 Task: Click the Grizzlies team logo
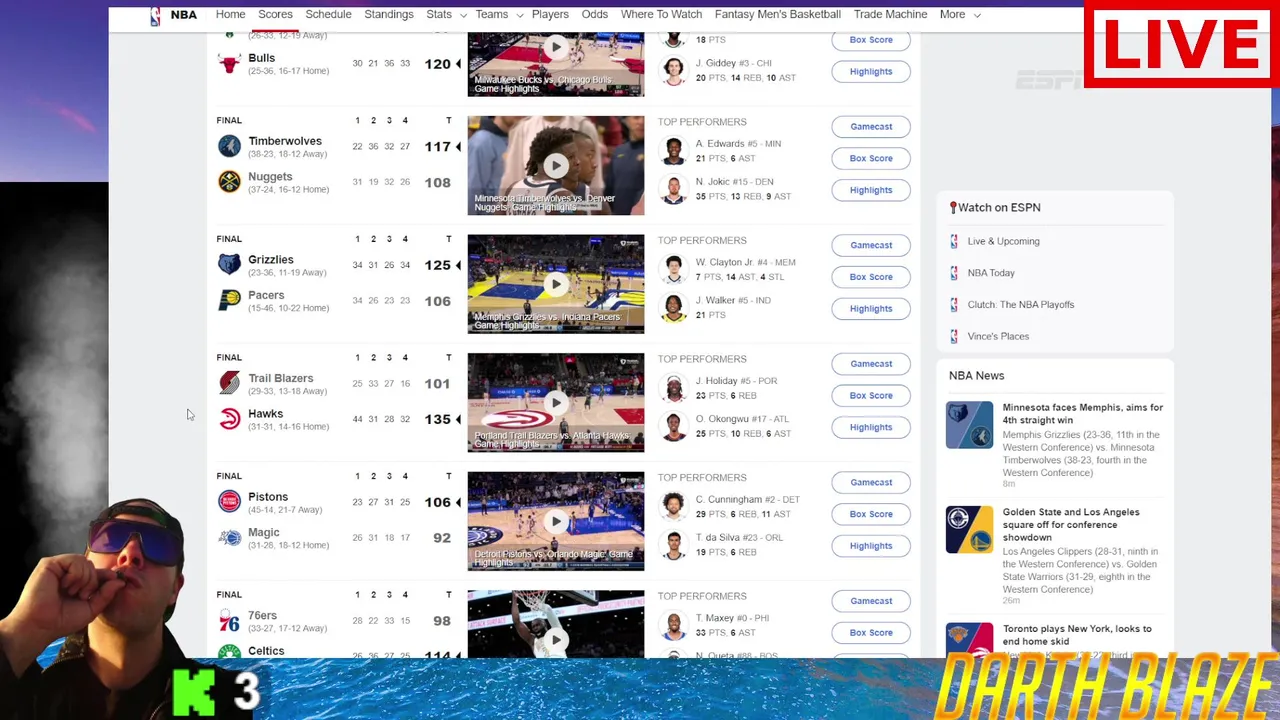point(229,265)
